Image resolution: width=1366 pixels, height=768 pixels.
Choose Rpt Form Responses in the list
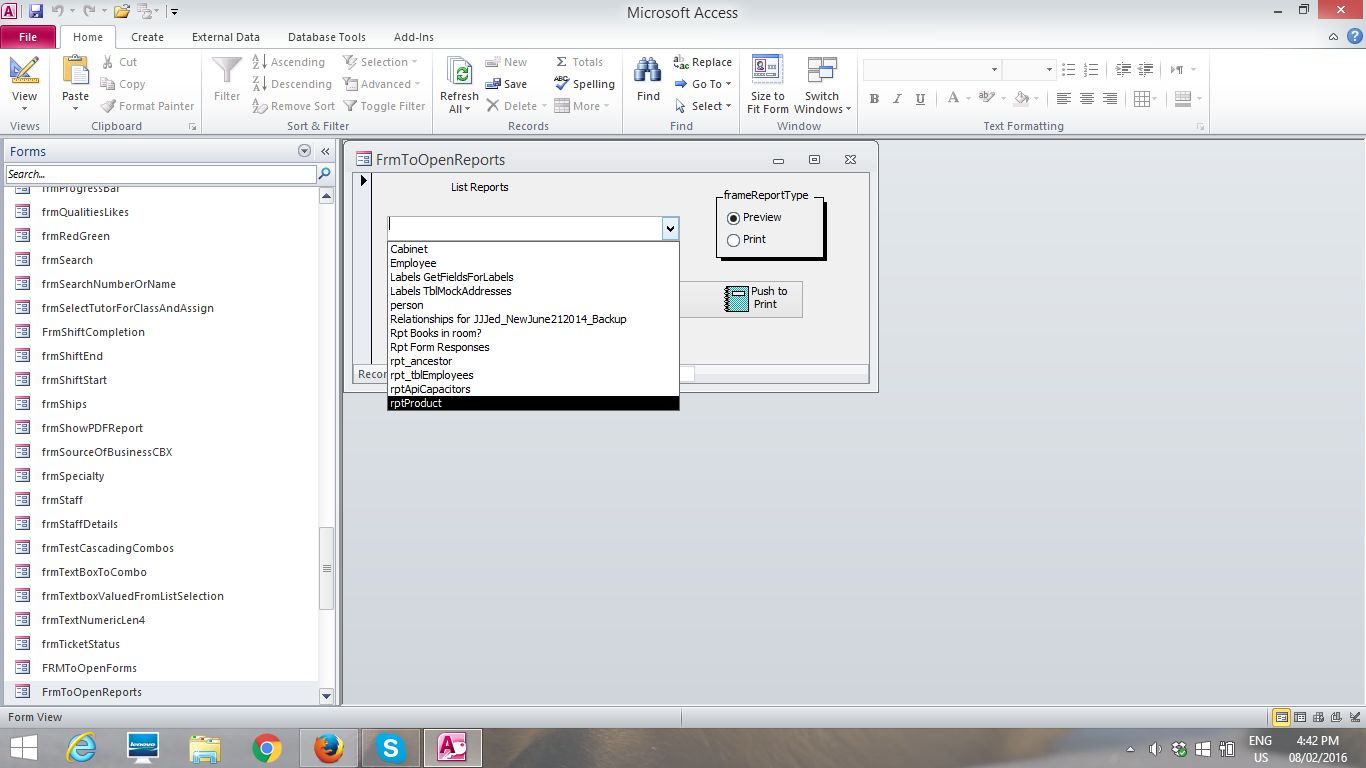(533, 347)
